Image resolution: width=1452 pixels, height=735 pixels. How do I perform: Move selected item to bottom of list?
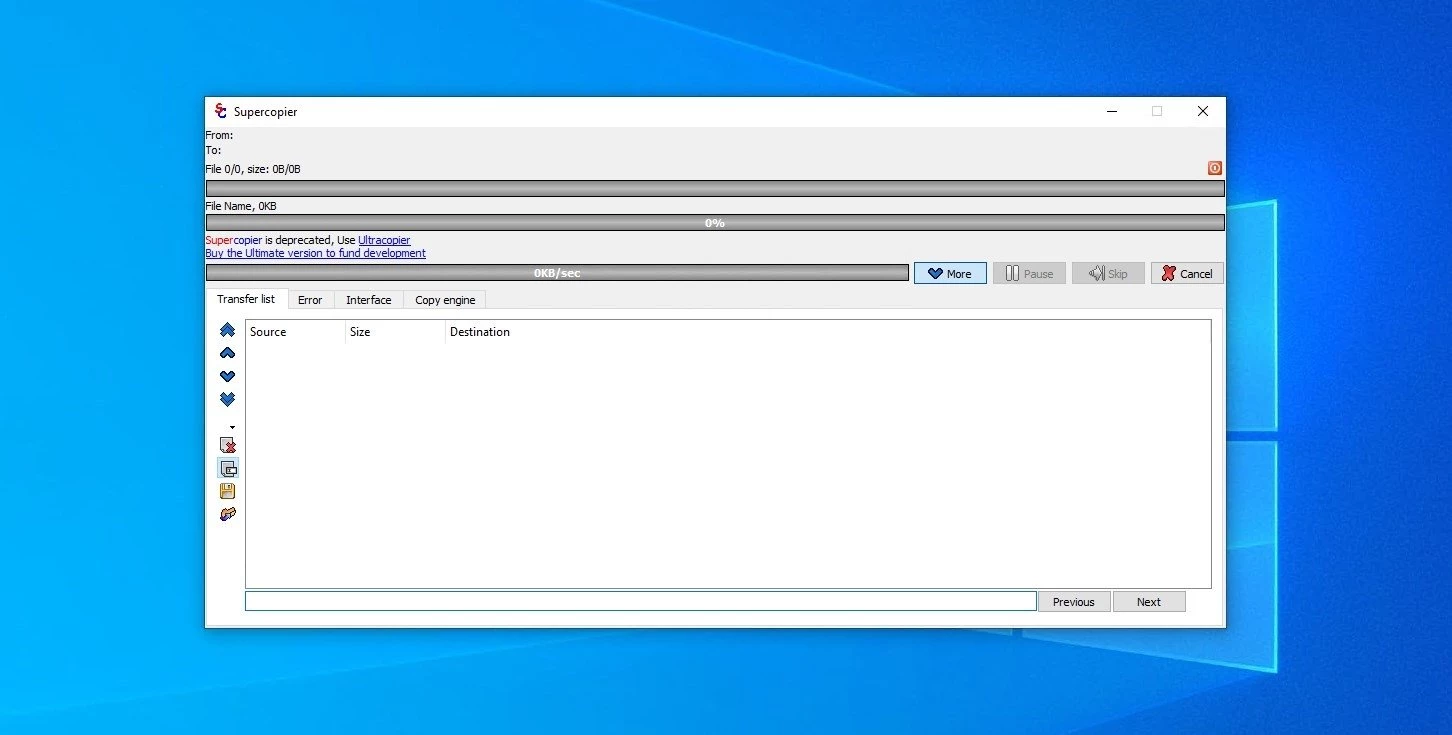pos(227,399)
